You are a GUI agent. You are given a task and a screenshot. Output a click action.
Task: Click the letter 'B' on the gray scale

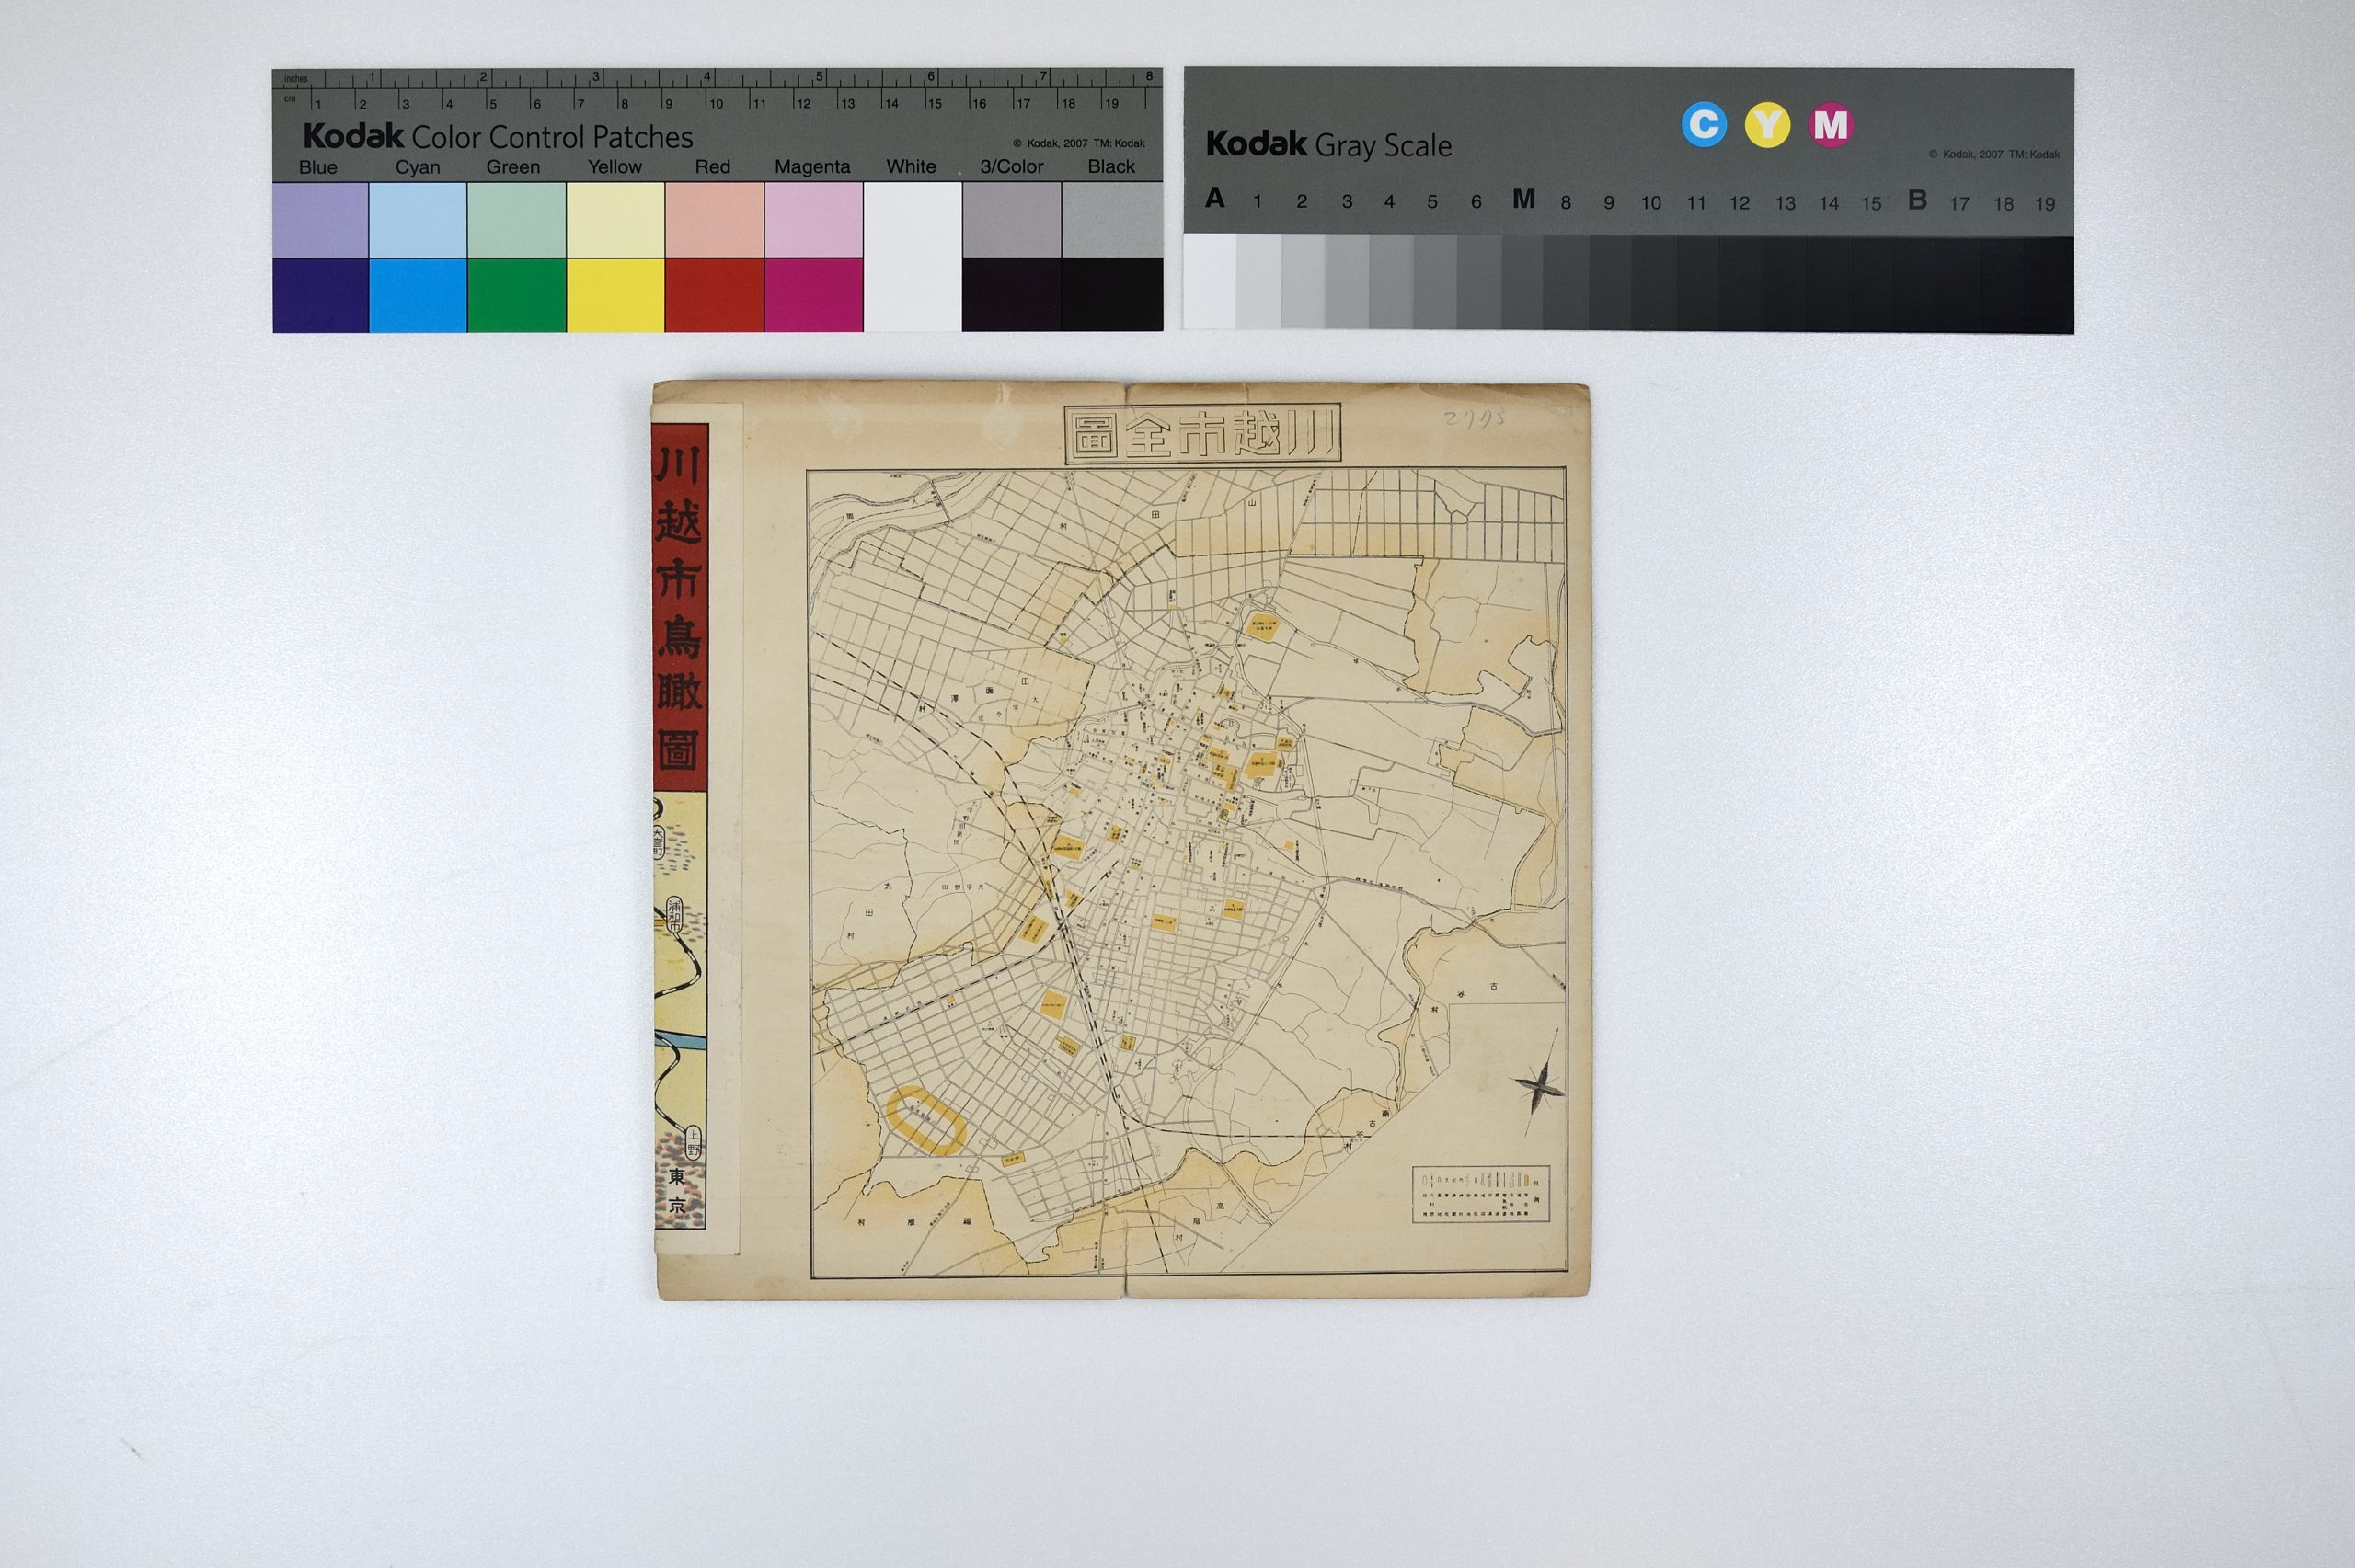1917,200
